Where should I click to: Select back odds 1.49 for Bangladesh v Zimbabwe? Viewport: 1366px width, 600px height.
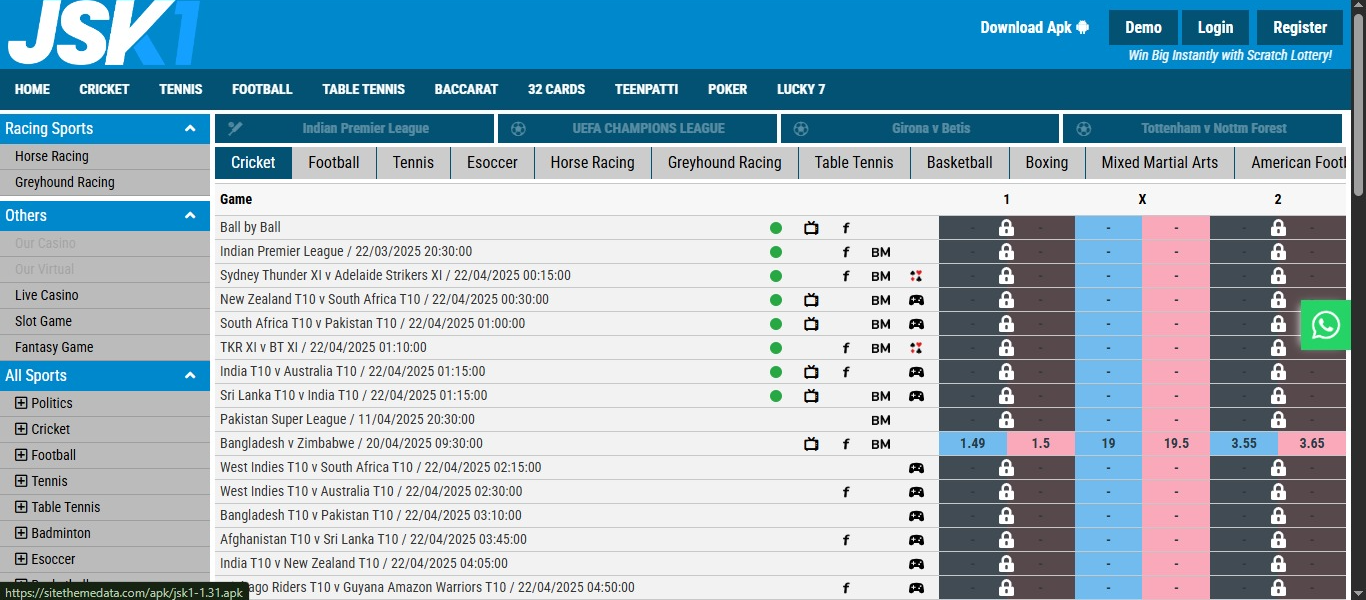click(973, 444)
